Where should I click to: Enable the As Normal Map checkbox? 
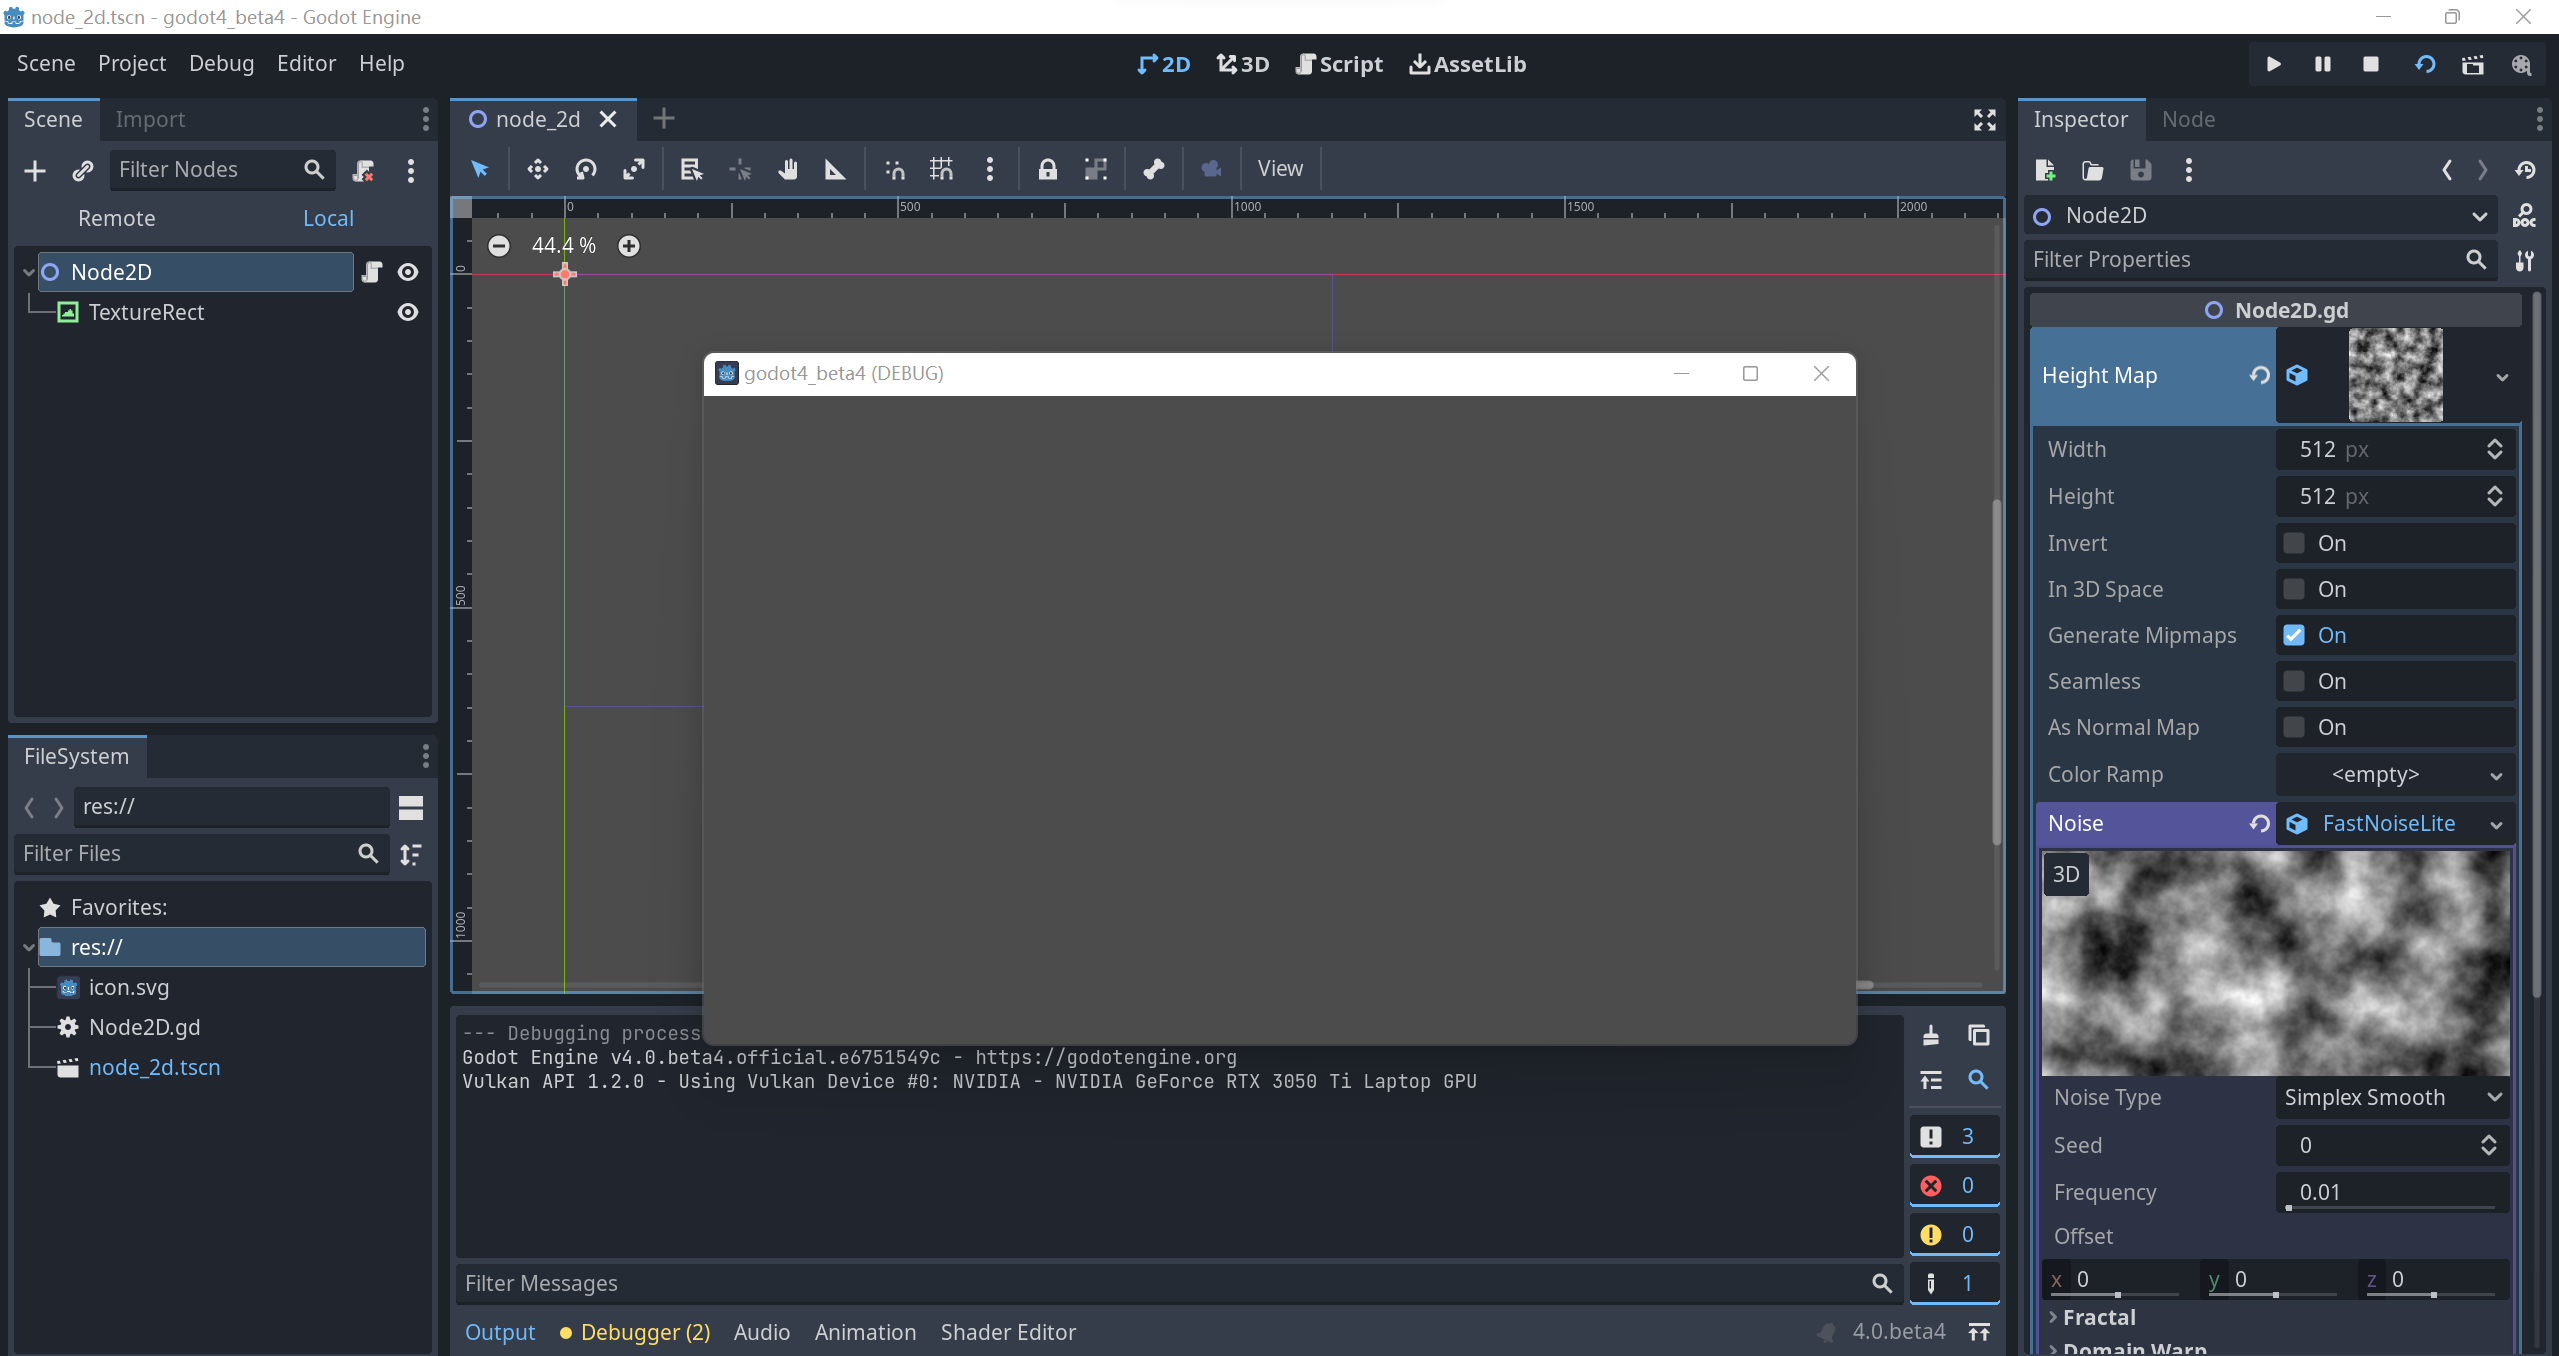2294,727
